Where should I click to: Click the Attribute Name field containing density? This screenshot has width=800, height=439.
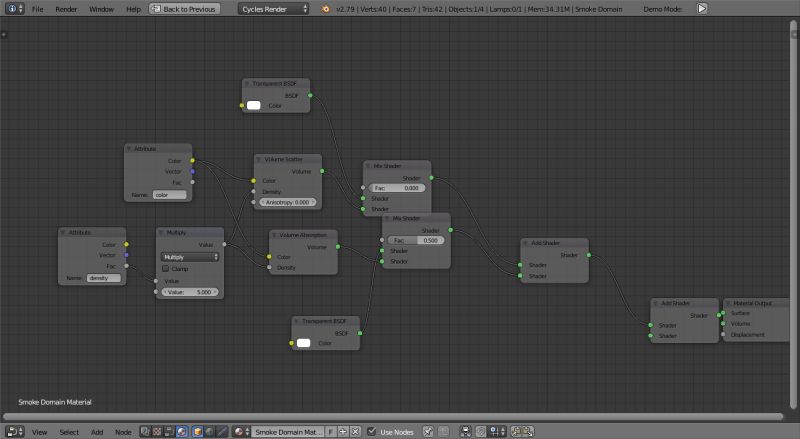click(104, 278)
